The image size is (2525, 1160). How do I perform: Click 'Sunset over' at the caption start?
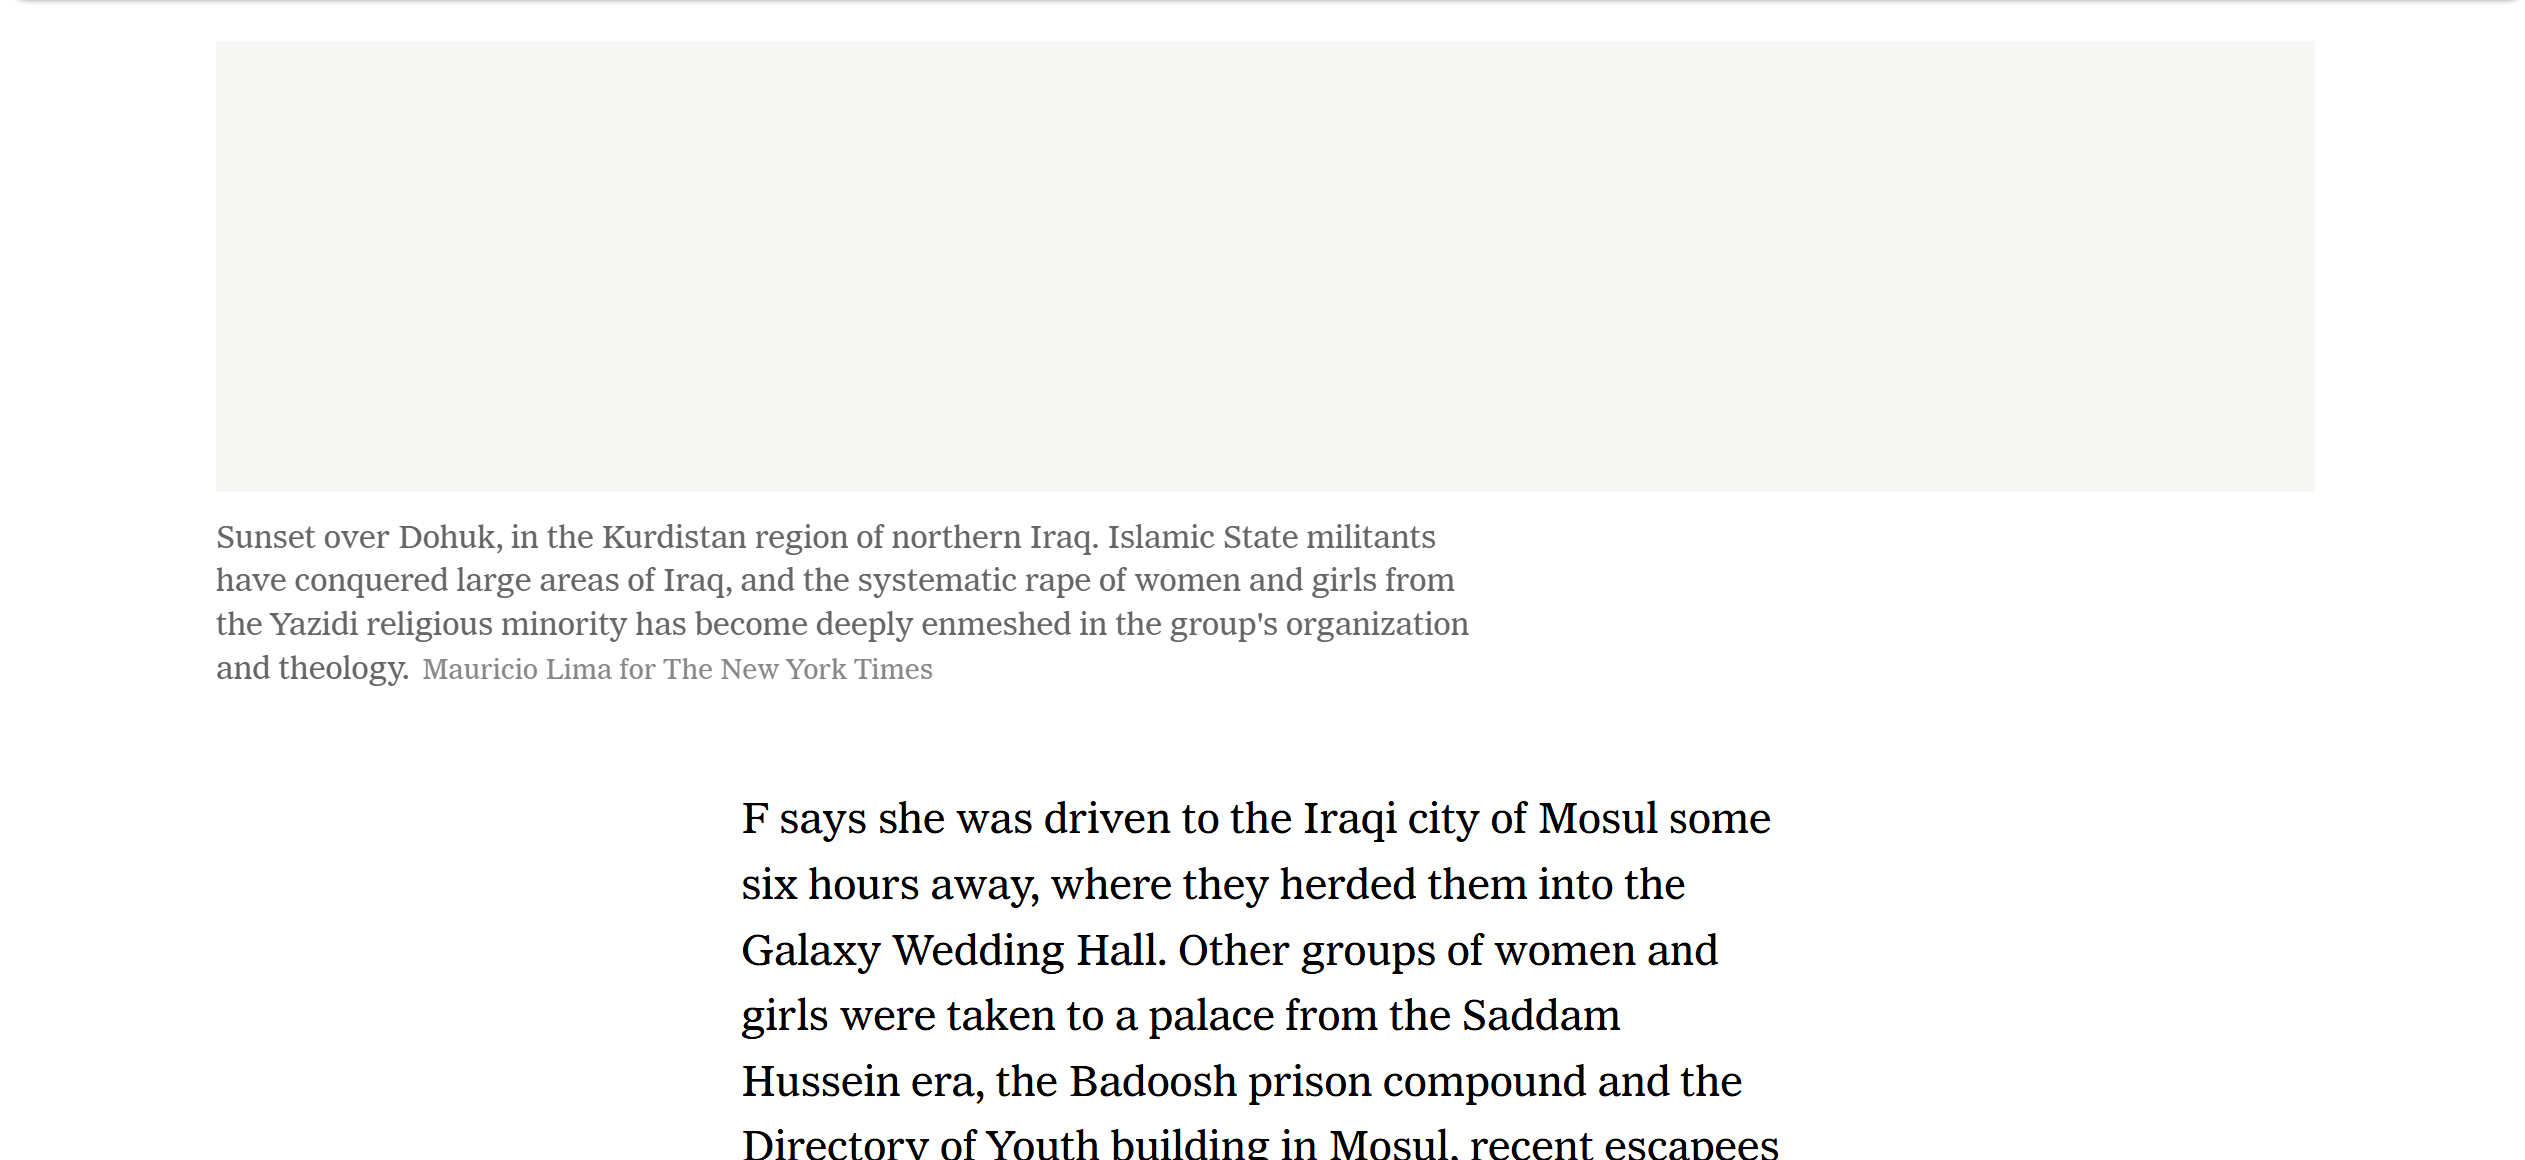tap(302, 537)
